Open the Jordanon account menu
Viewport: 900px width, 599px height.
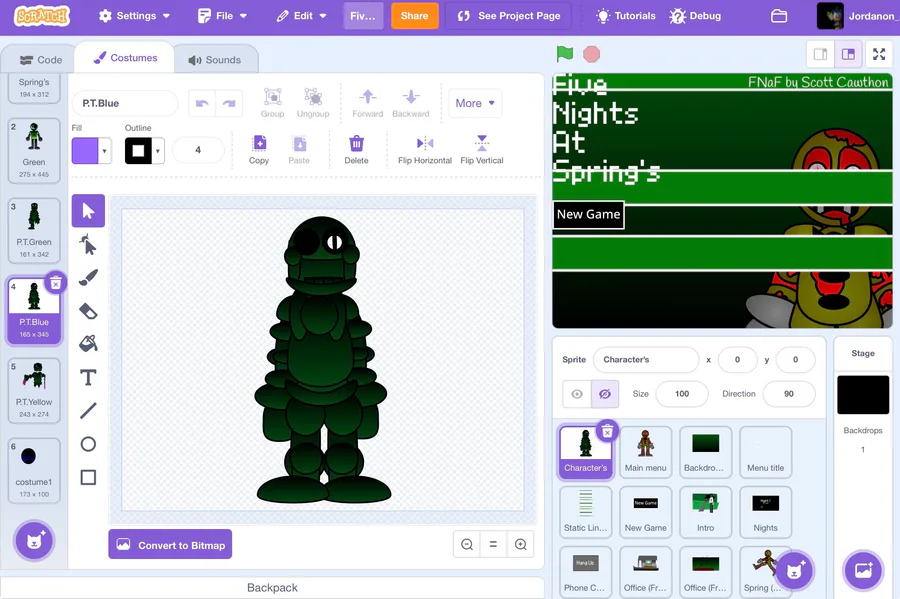tap(858, 16)
